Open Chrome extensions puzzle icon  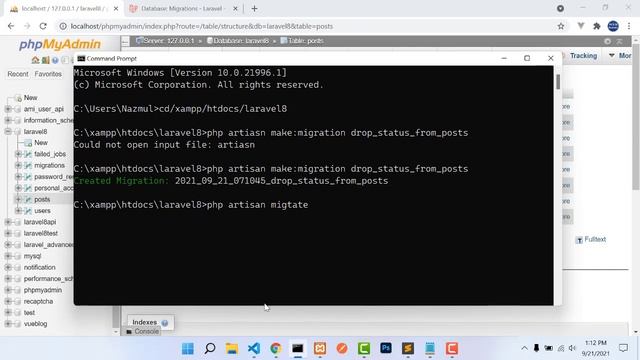[x=597, y=26]
